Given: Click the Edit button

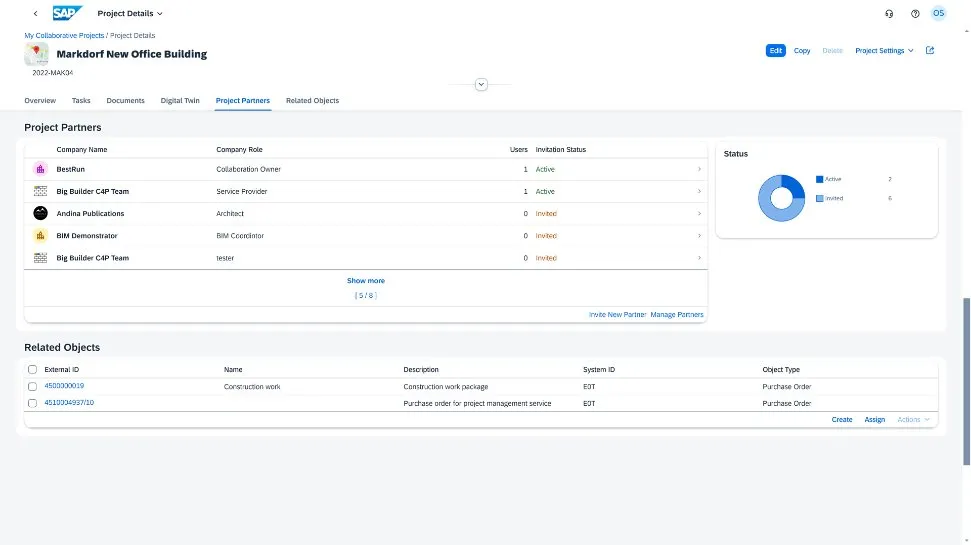Looking at the screenshot, I should tap(775, 51).
